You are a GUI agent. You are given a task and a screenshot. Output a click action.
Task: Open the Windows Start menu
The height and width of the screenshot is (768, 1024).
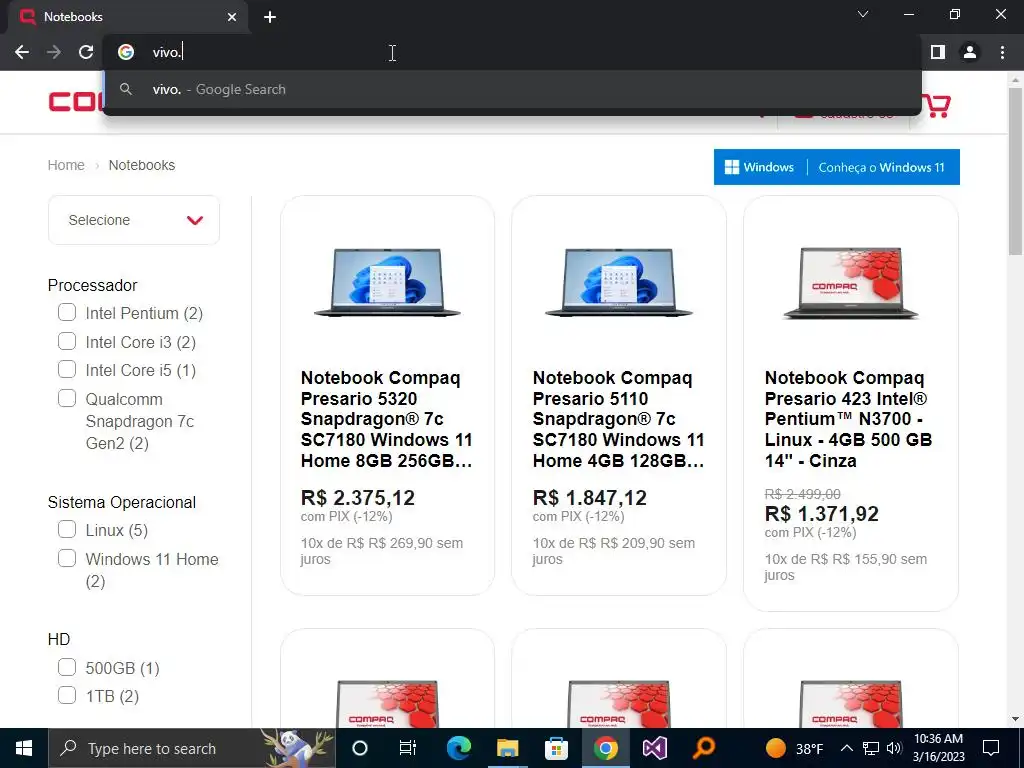(24, 748)
